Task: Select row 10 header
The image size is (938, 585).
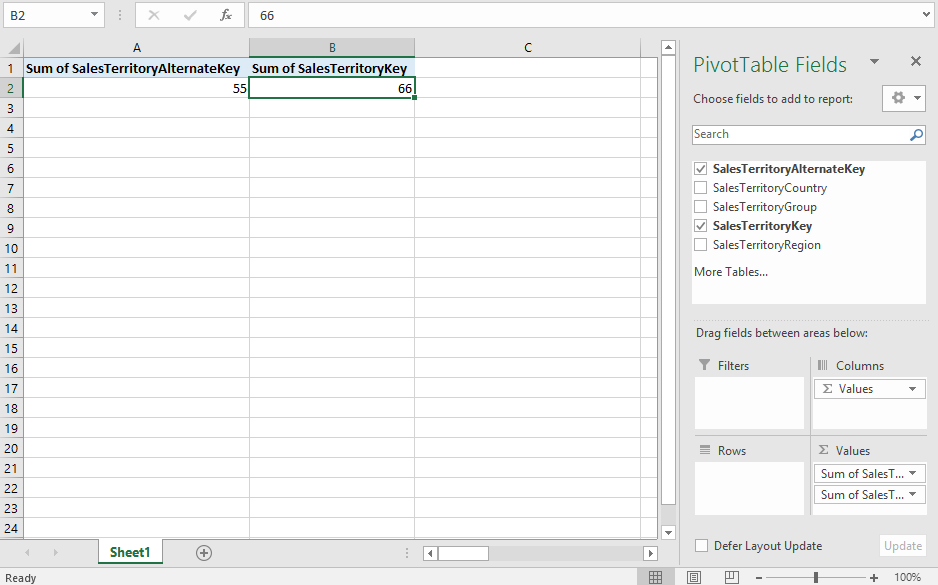Action: [x=11, y=248]
